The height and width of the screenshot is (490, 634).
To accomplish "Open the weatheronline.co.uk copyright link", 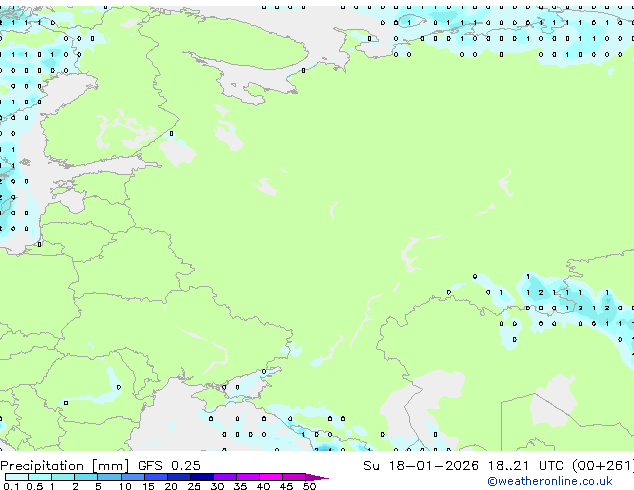I will pos(550,481).
